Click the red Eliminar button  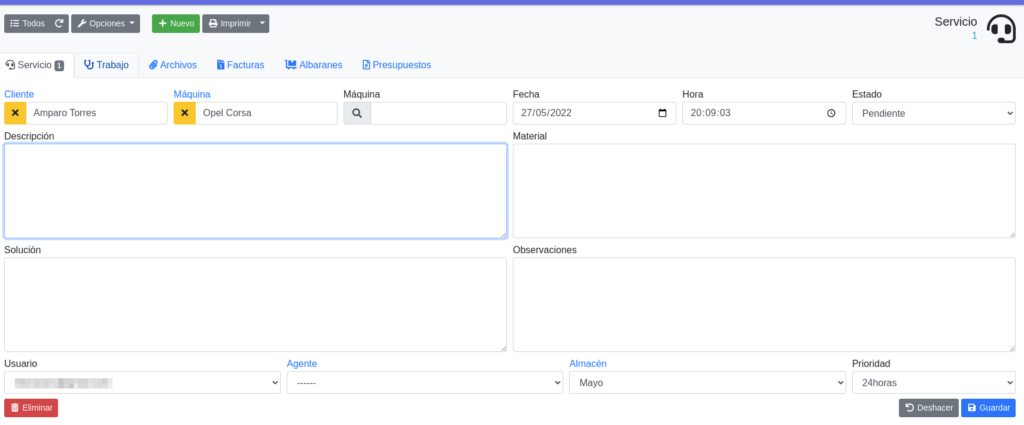tap(31, 408)
